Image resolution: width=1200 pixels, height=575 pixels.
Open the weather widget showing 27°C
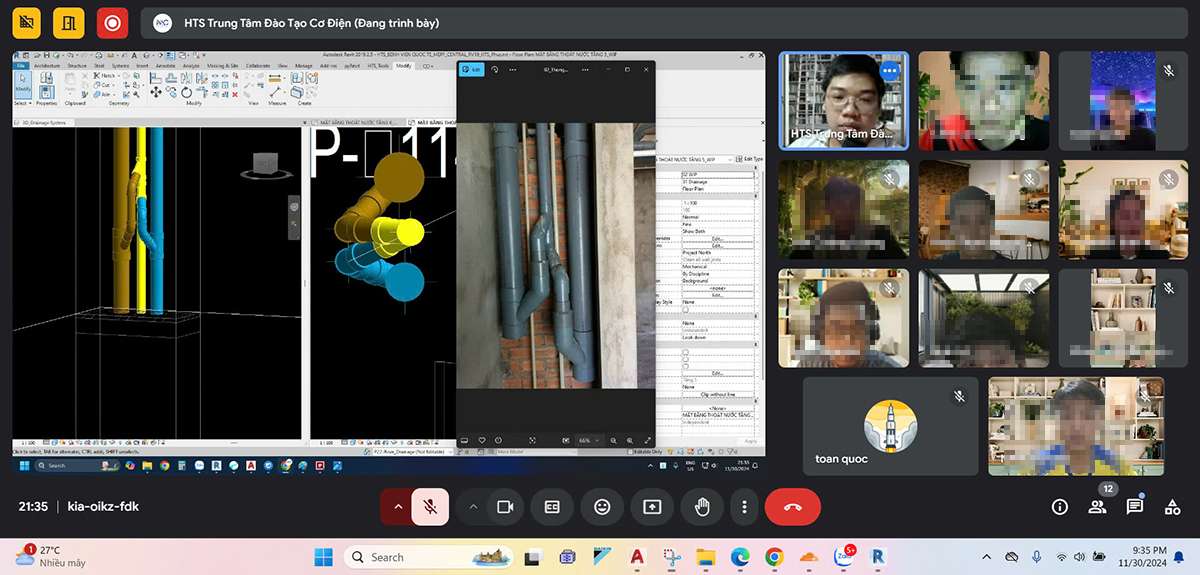click(x=50, y=557)
